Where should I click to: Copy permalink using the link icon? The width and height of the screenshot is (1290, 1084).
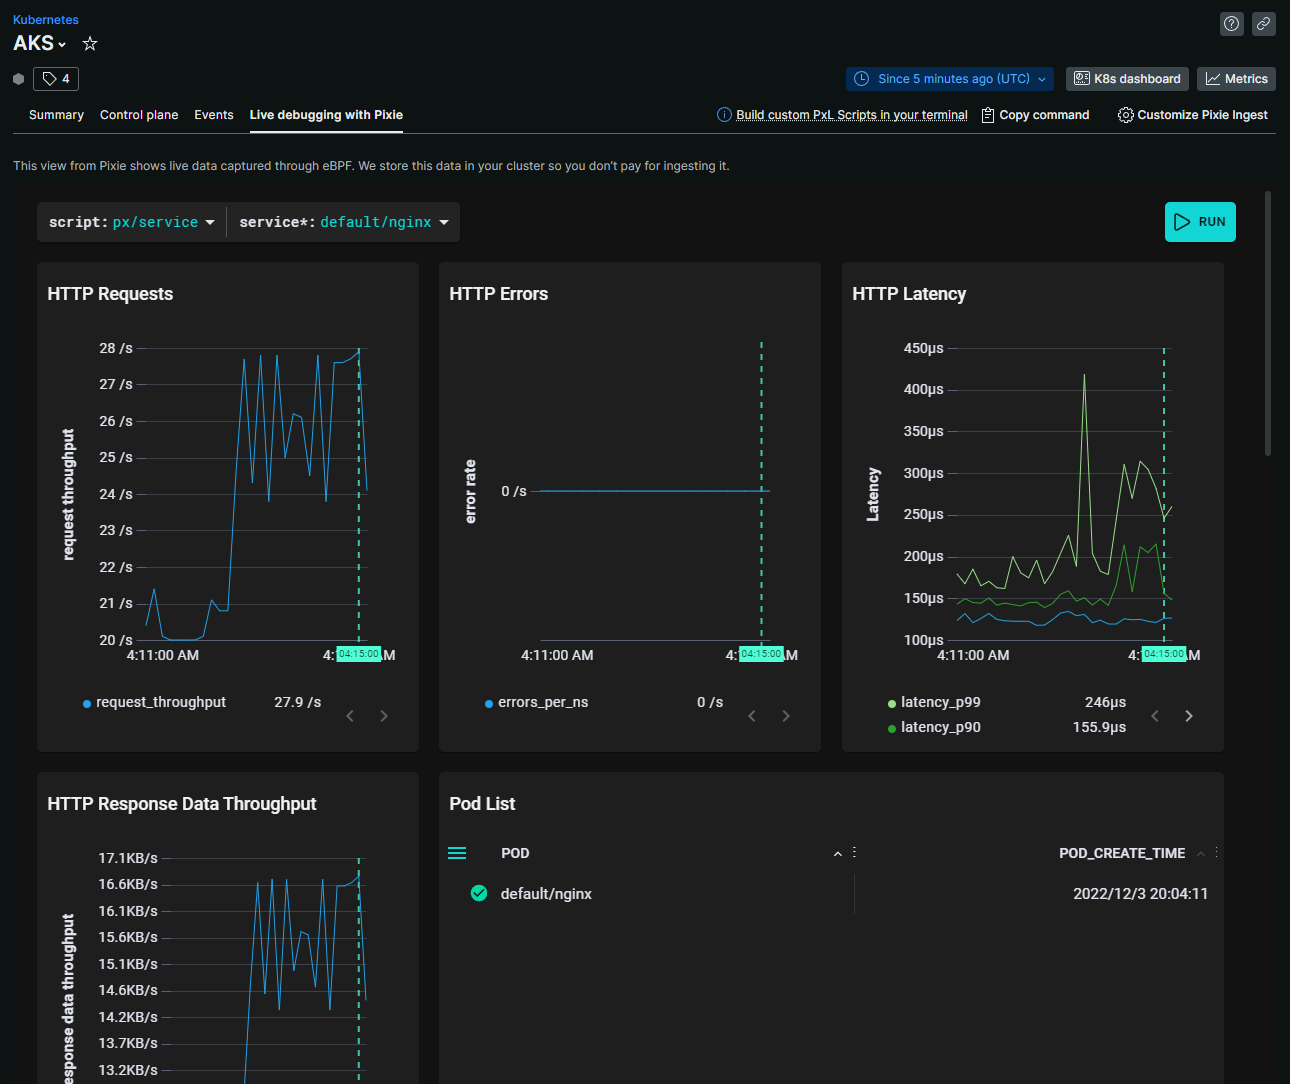(x=1264, y=24)
